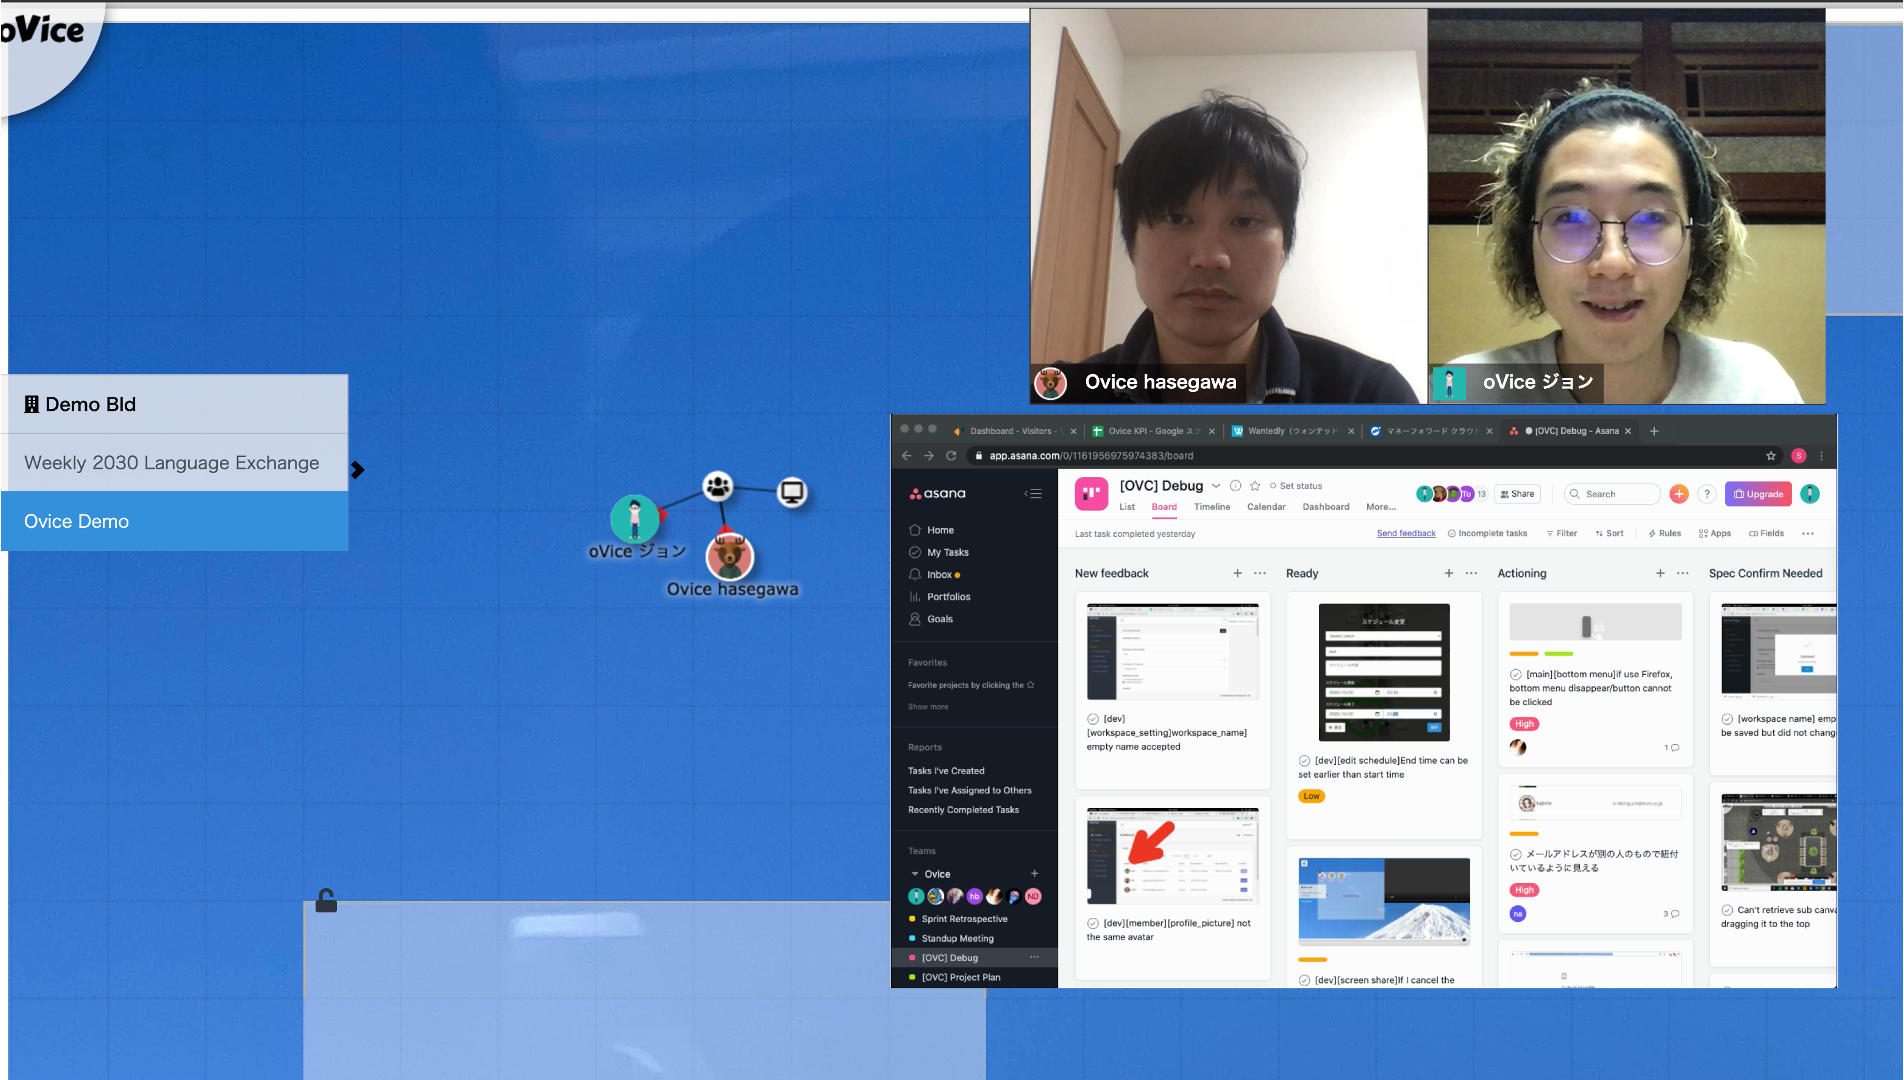Click the Send feedback link
This screenshot has height=1080, width=1904.
click(1405, 533)
